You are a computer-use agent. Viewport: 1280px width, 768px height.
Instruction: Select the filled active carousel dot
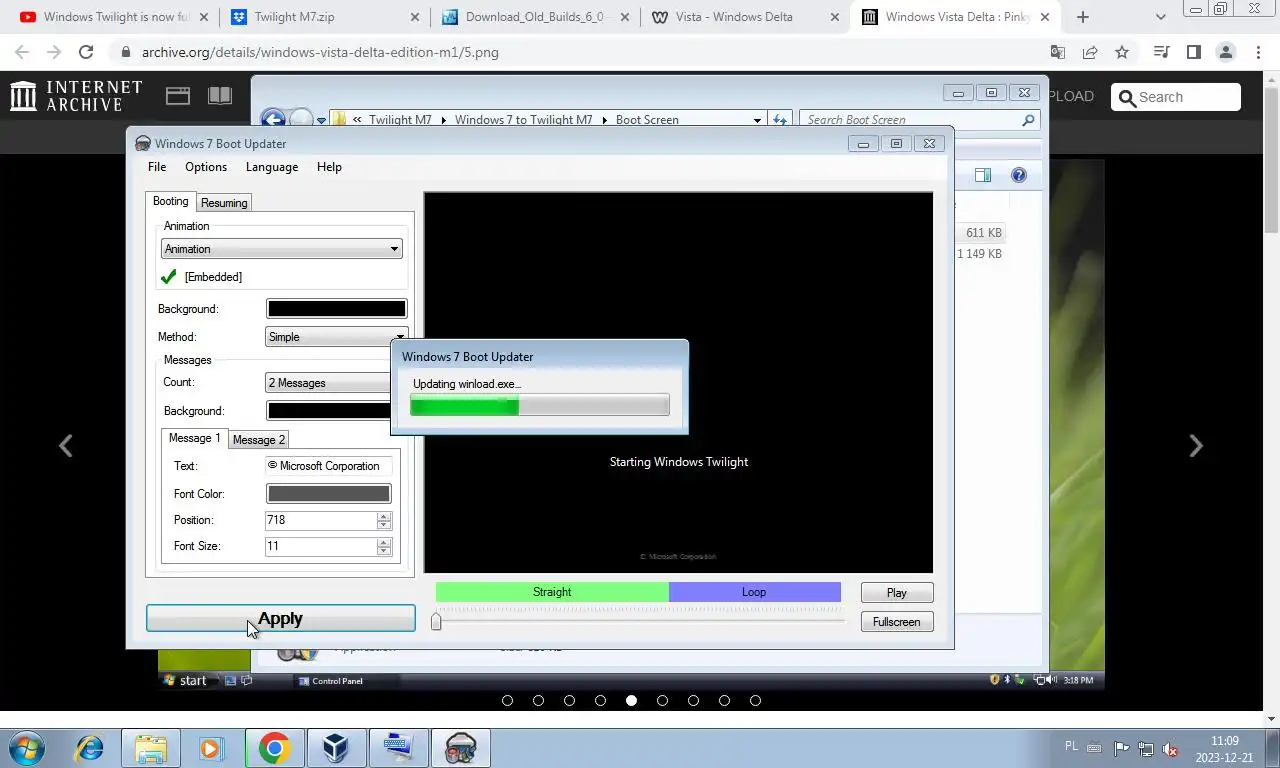click(x=631, y=701)
